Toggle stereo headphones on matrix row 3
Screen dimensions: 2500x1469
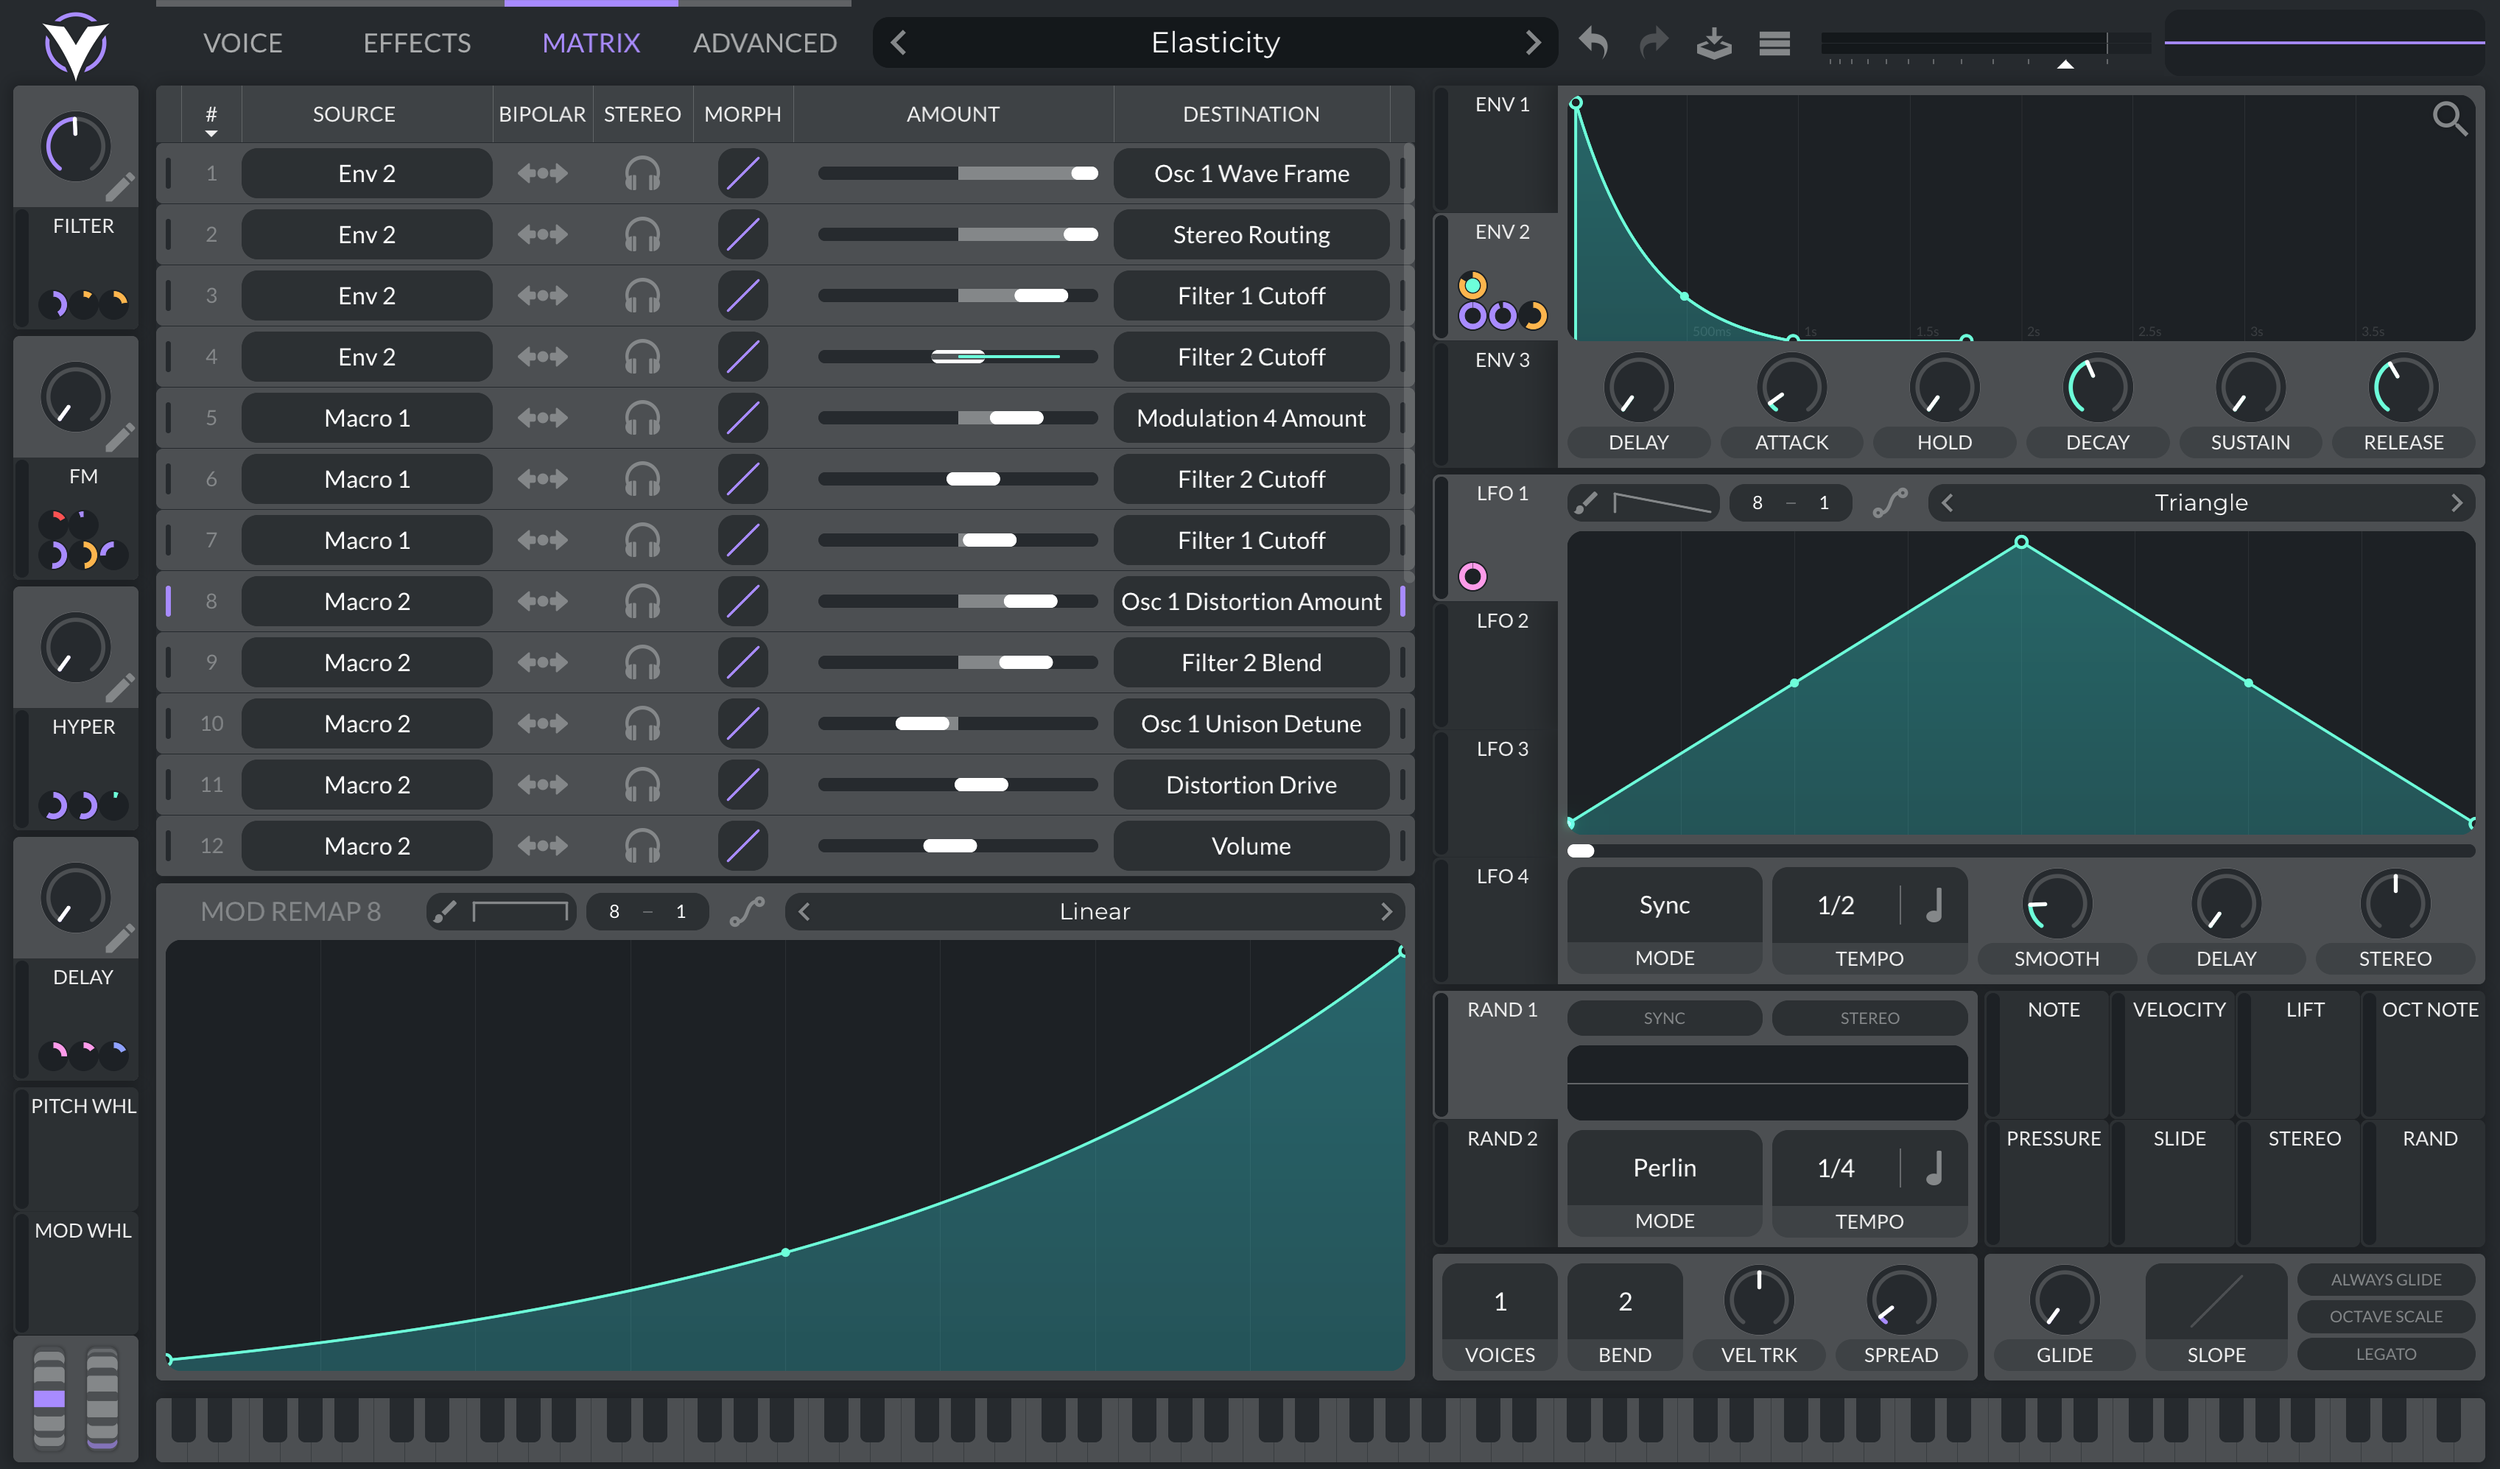[x=642, y=296]
